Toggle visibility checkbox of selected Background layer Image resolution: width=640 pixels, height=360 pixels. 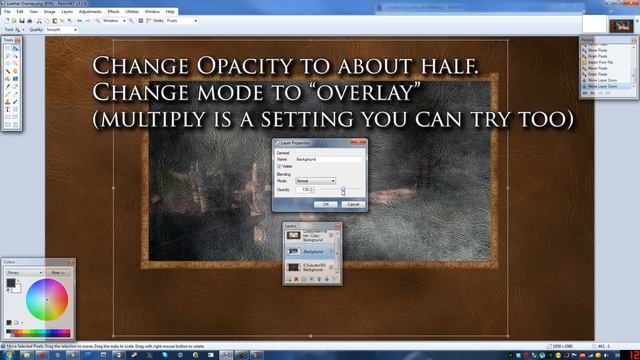coord(331,252)
